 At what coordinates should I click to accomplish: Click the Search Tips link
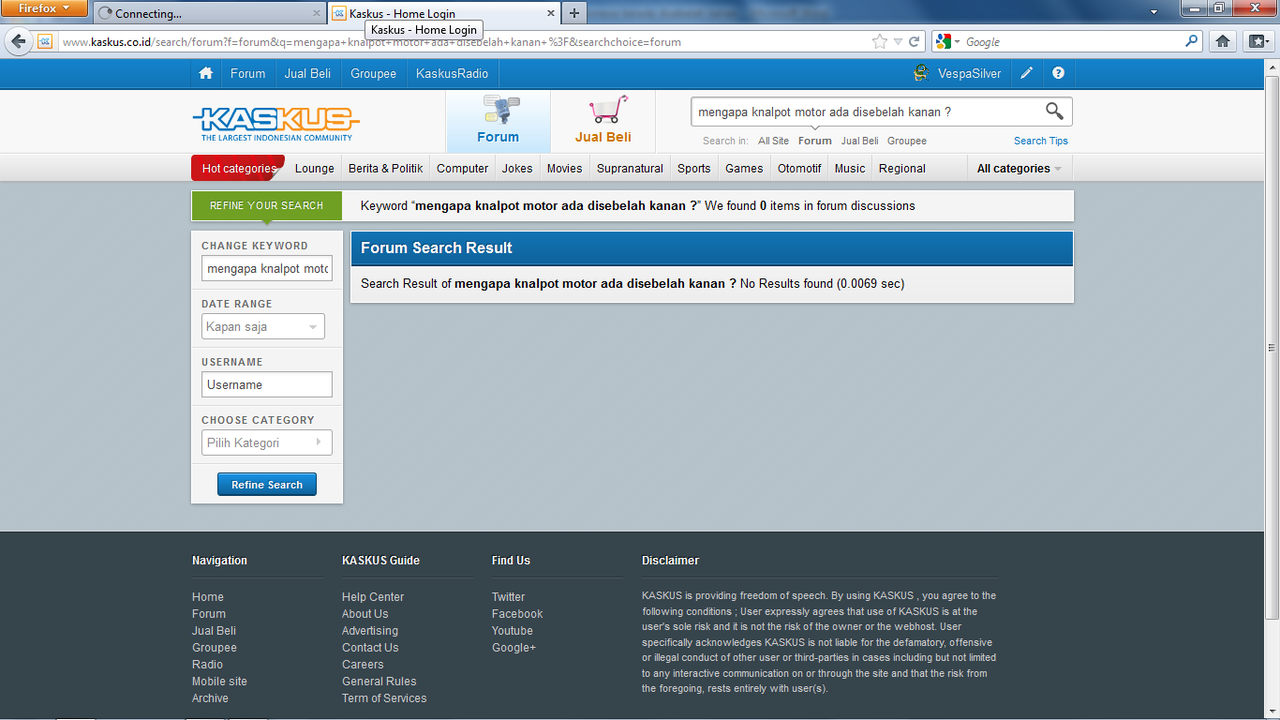pyautogui.click(x=1041, y=141)
